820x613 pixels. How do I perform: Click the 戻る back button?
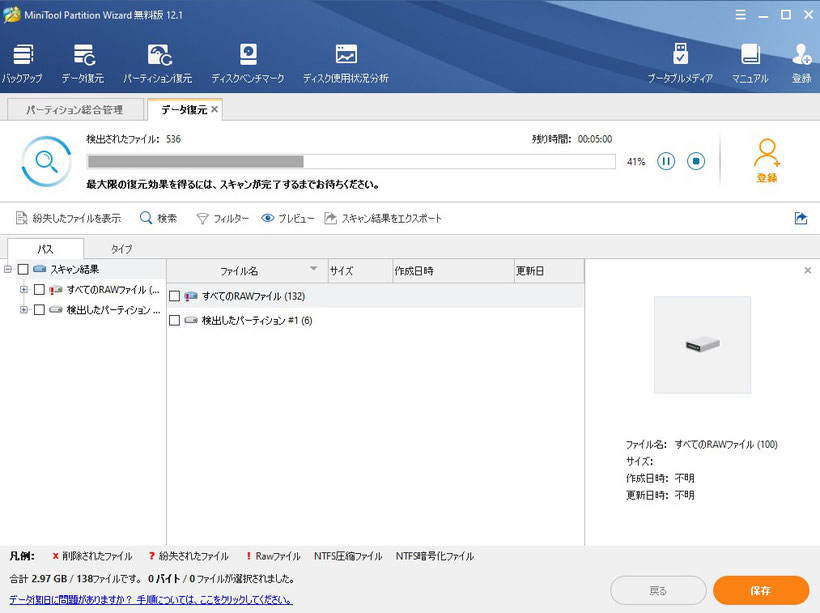click(658, 591)
